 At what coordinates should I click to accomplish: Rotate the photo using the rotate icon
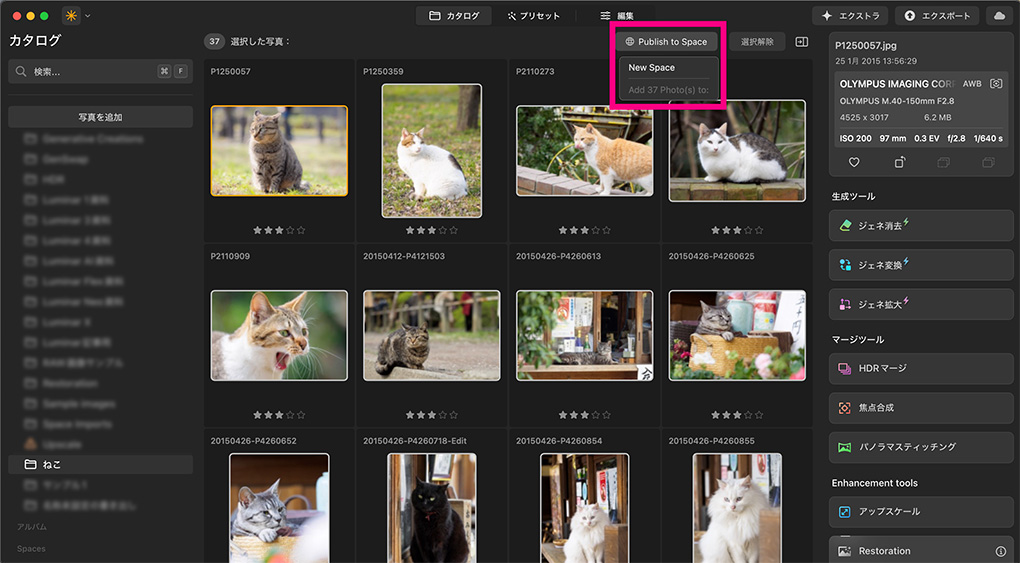[899, 162]
